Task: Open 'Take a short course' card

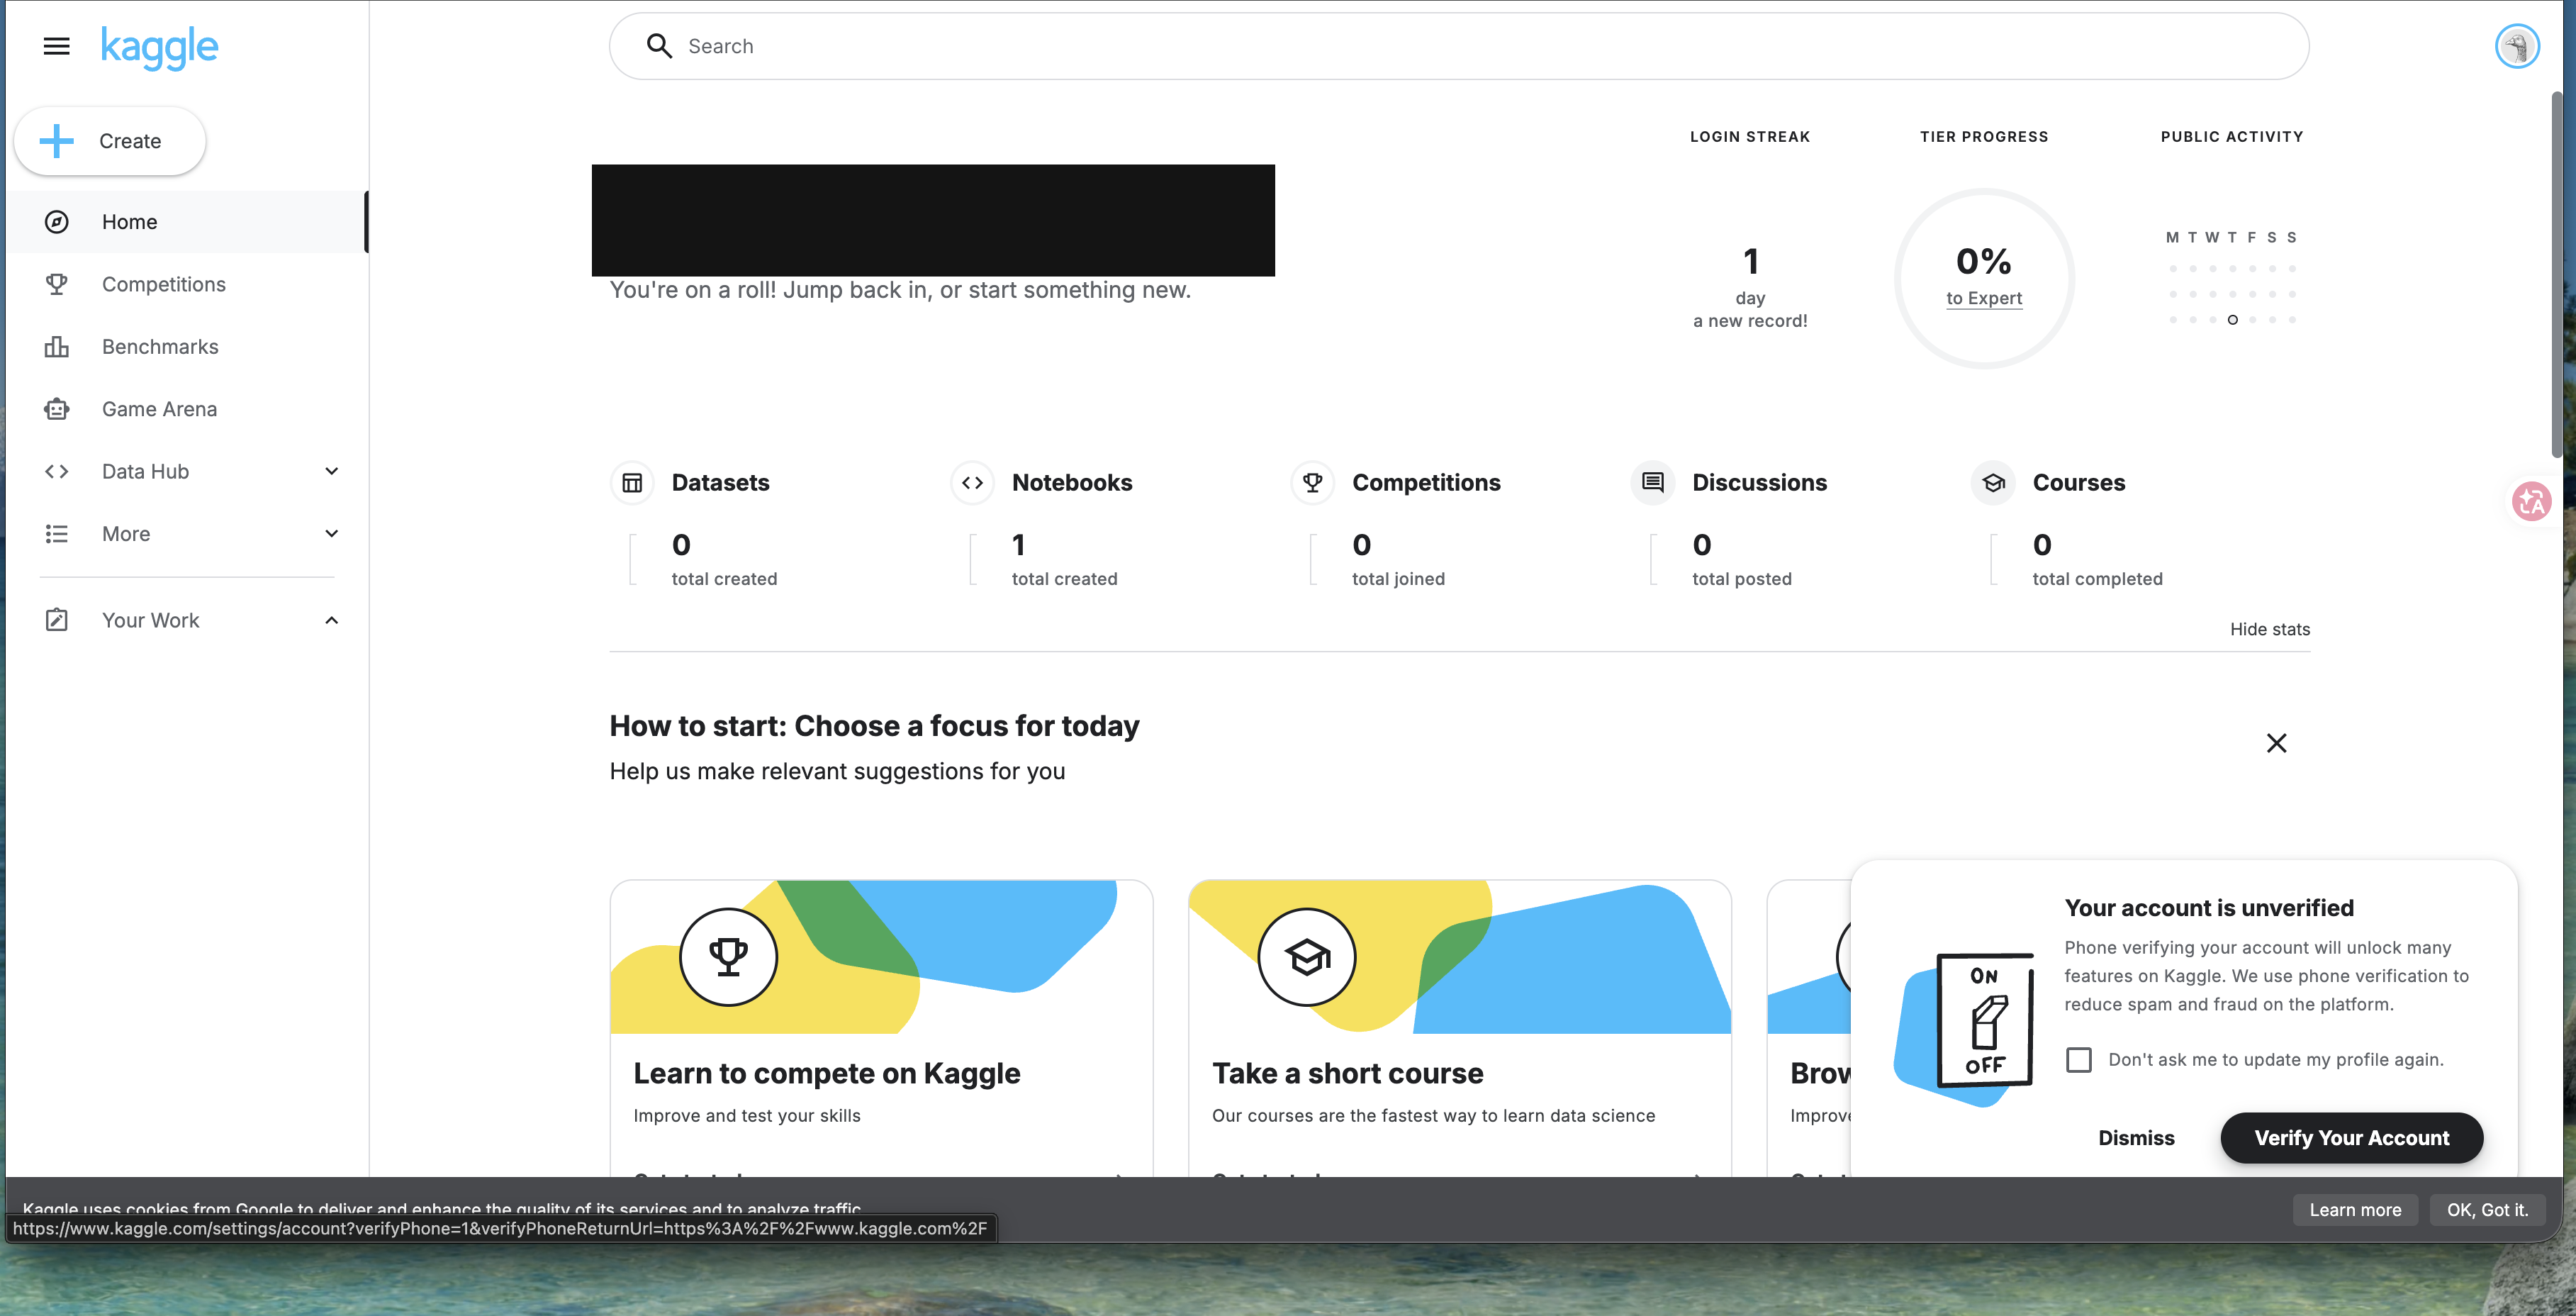Action: [1459, 1028]
